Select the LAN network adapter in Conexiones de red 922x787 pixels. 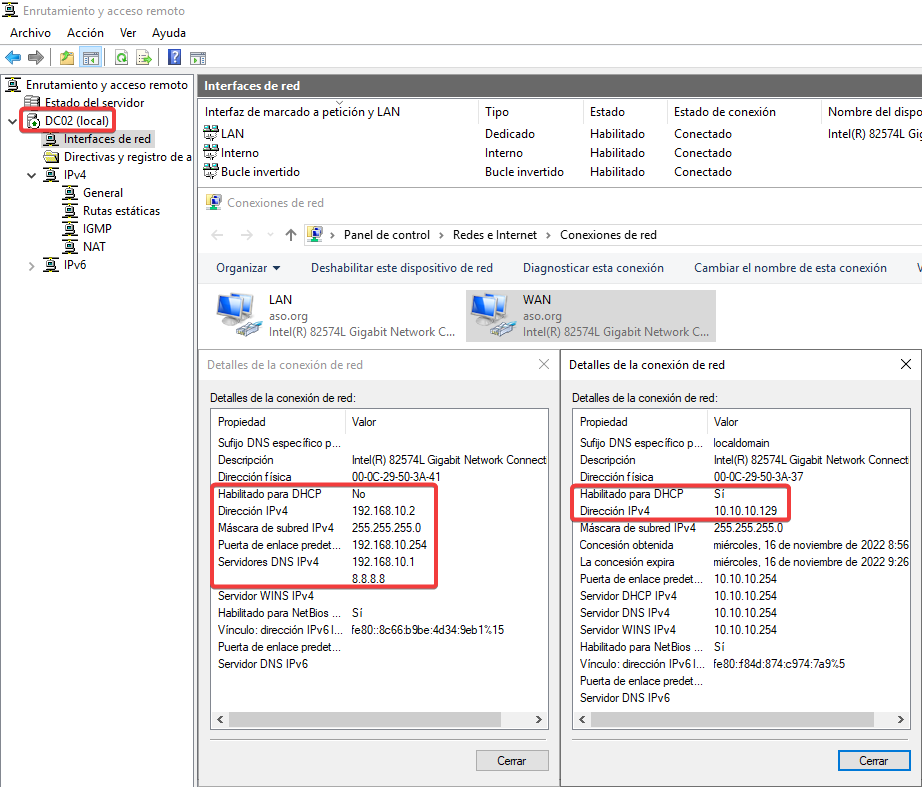click(236, 313)
